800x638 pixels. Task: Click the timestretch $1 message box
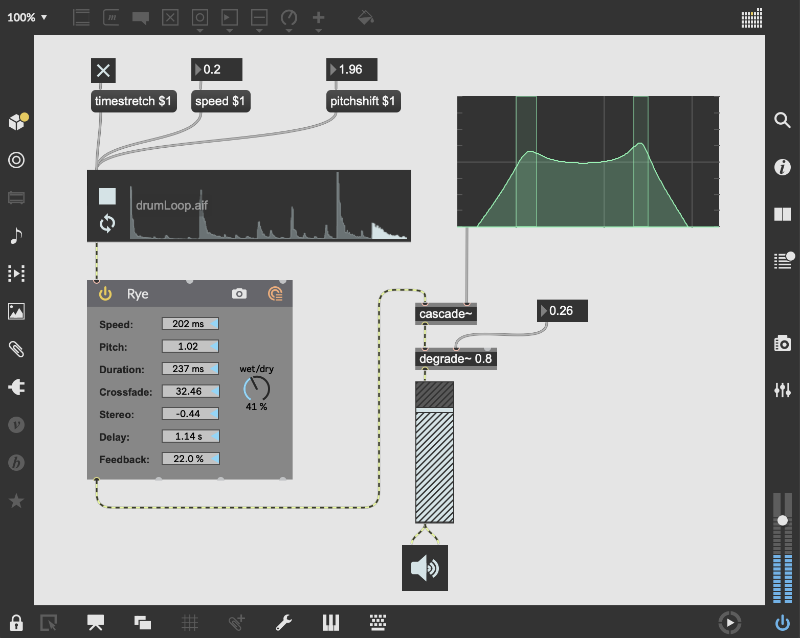click(132, 101)
